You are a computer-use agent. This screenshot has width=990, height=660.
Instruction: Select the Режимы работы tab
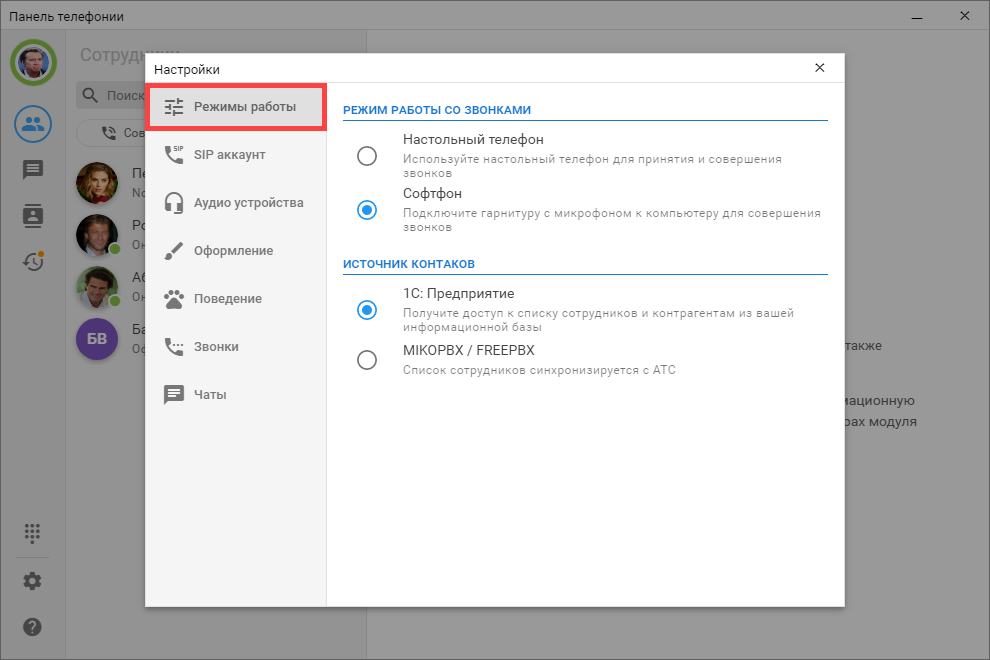(x=236, y=107)
